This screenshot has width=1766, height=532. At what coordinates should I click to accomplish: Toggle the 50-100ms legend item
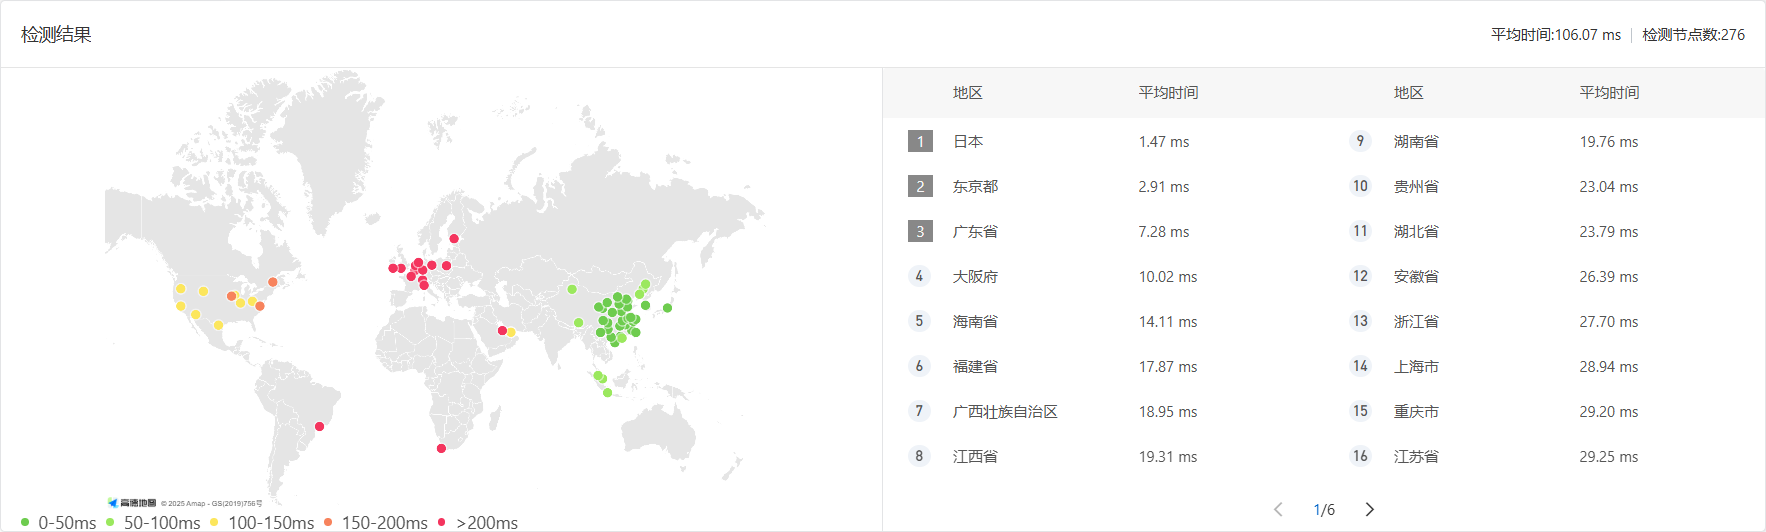[x=153, y=522]
